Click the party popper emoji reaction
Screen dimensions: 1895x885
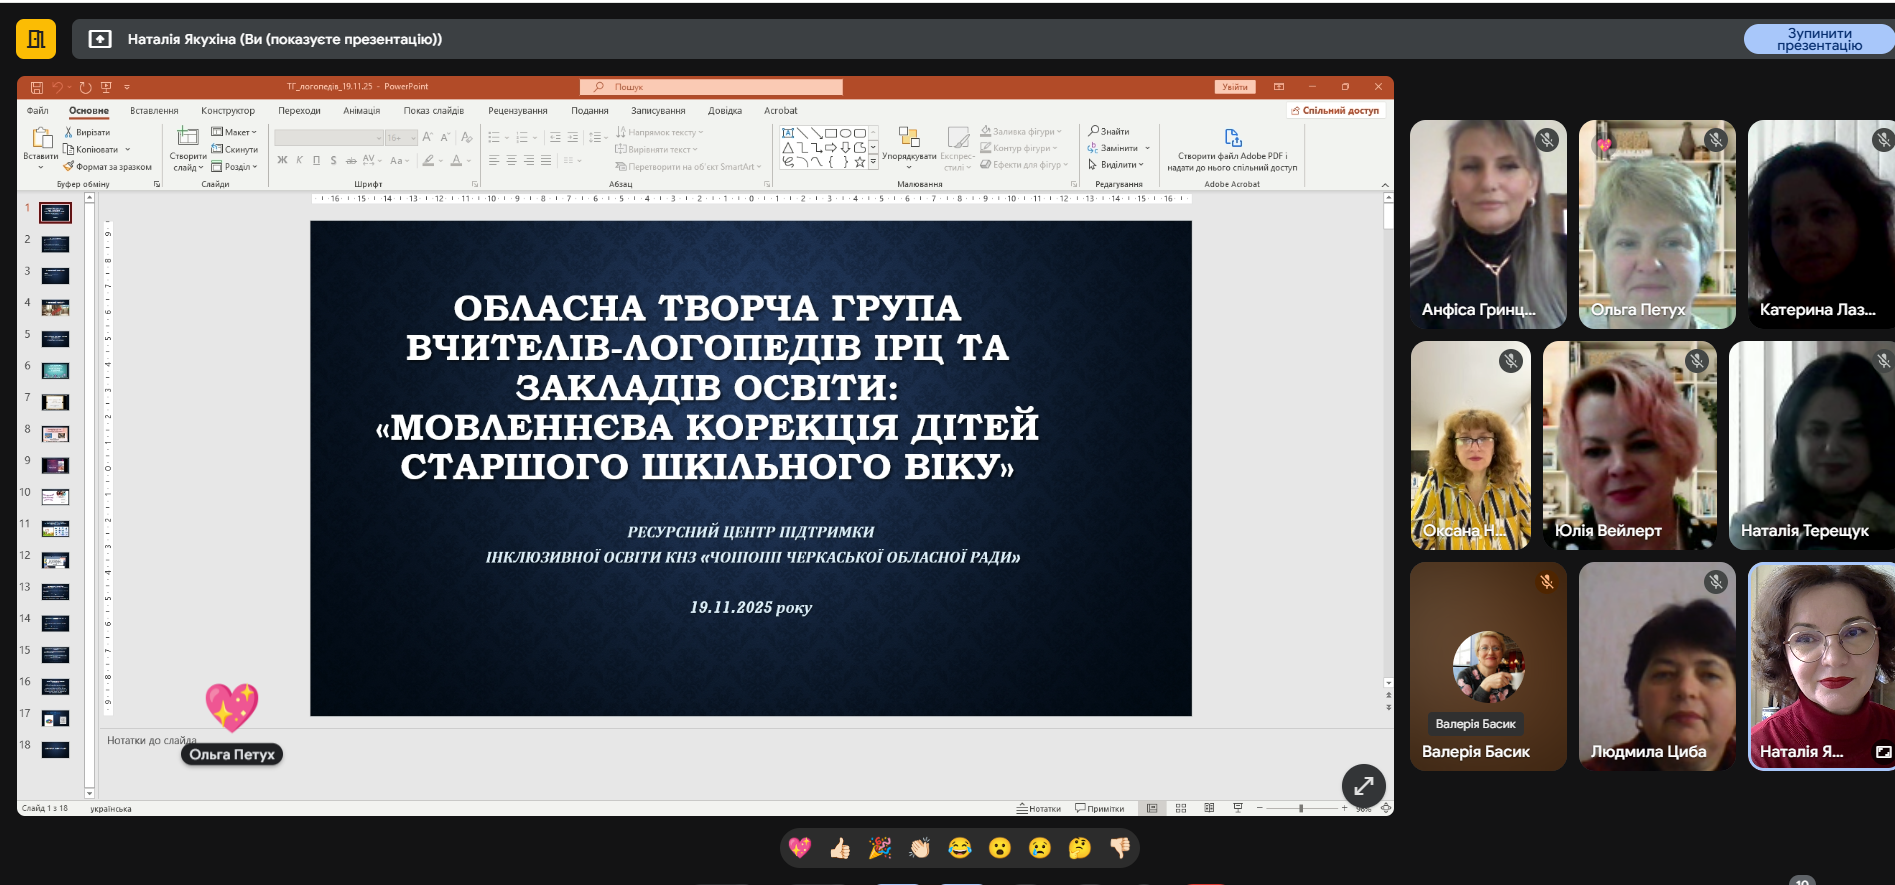880,849
